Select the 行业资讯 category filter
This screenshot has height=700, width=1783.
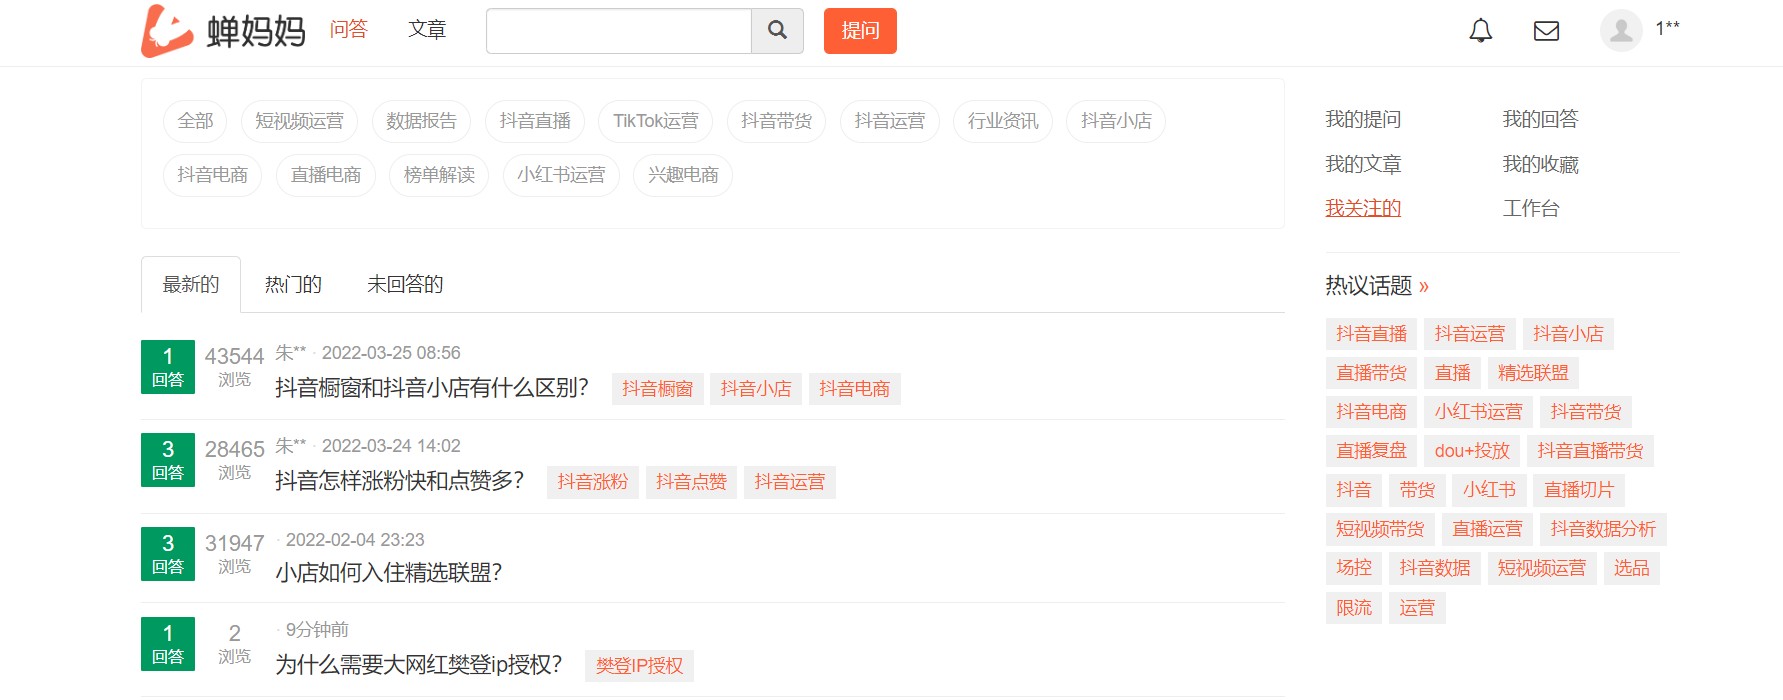click(1003, 121)
